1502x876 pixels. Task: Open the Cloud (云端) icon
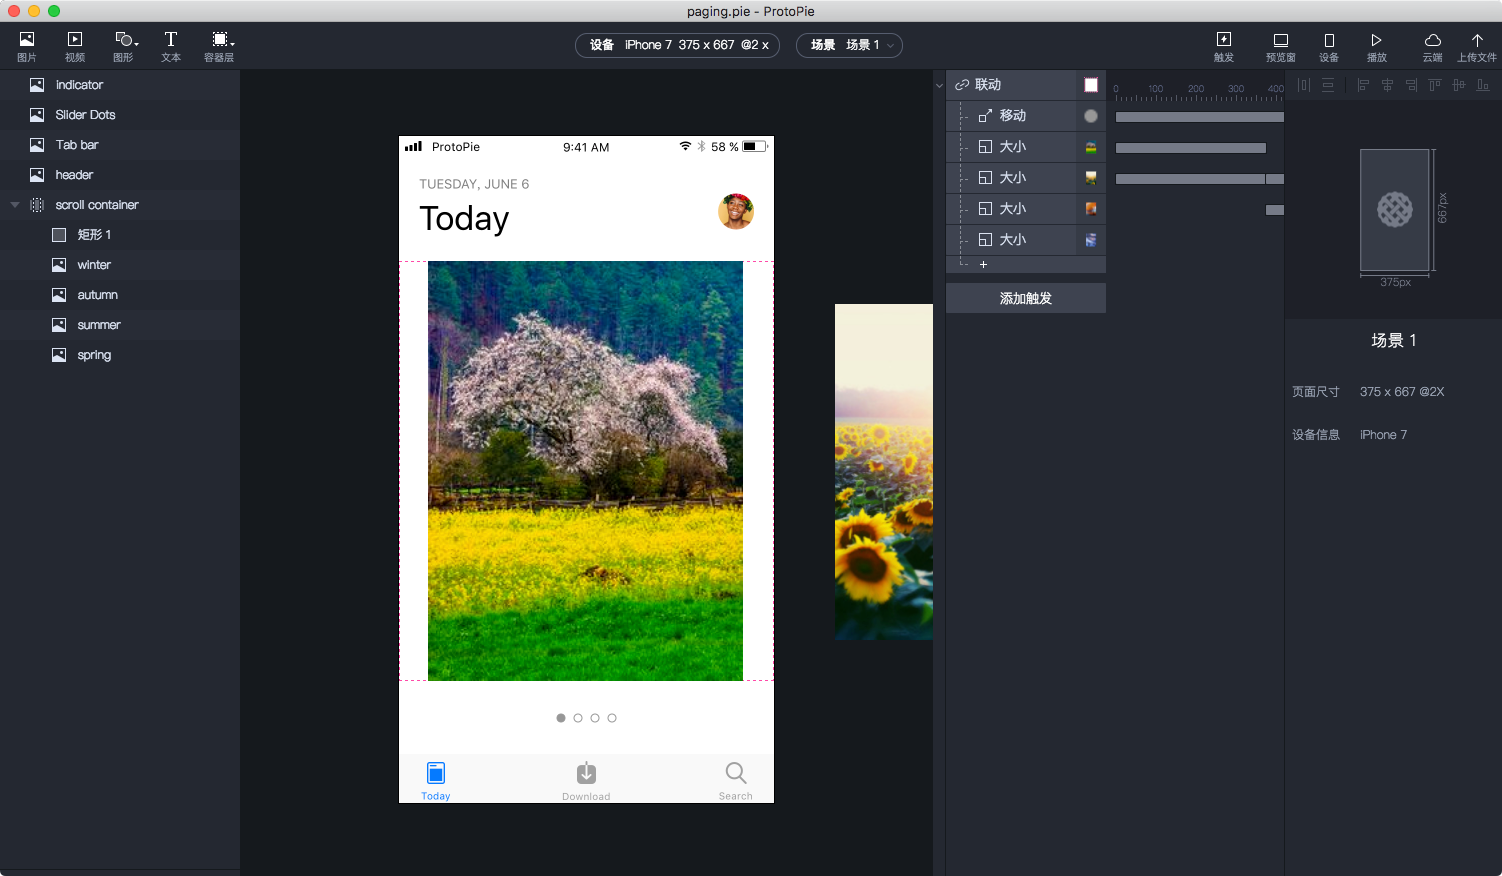(1432, 46)
